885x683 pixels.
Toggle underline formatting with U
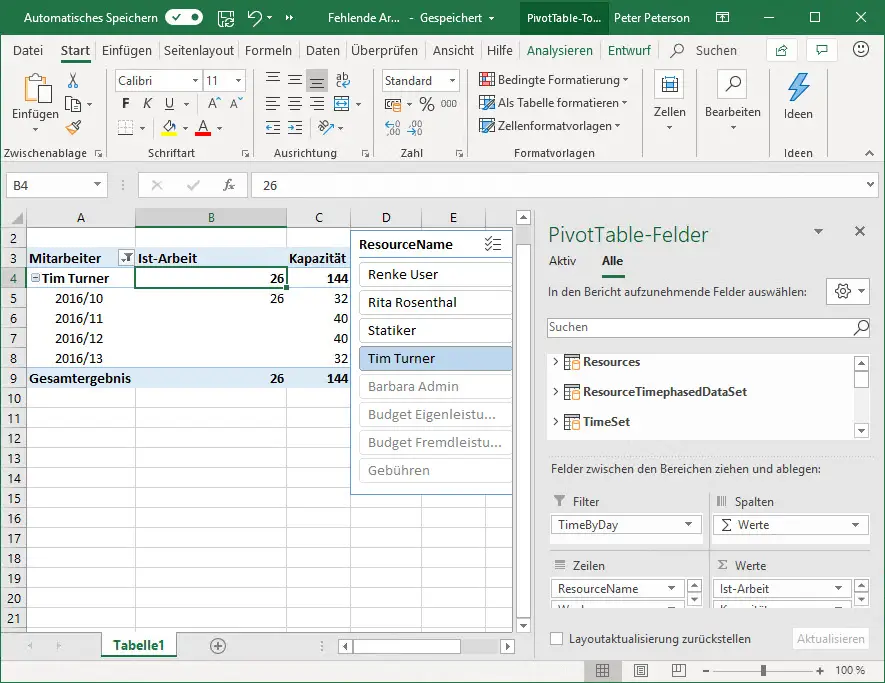[169, 103]
